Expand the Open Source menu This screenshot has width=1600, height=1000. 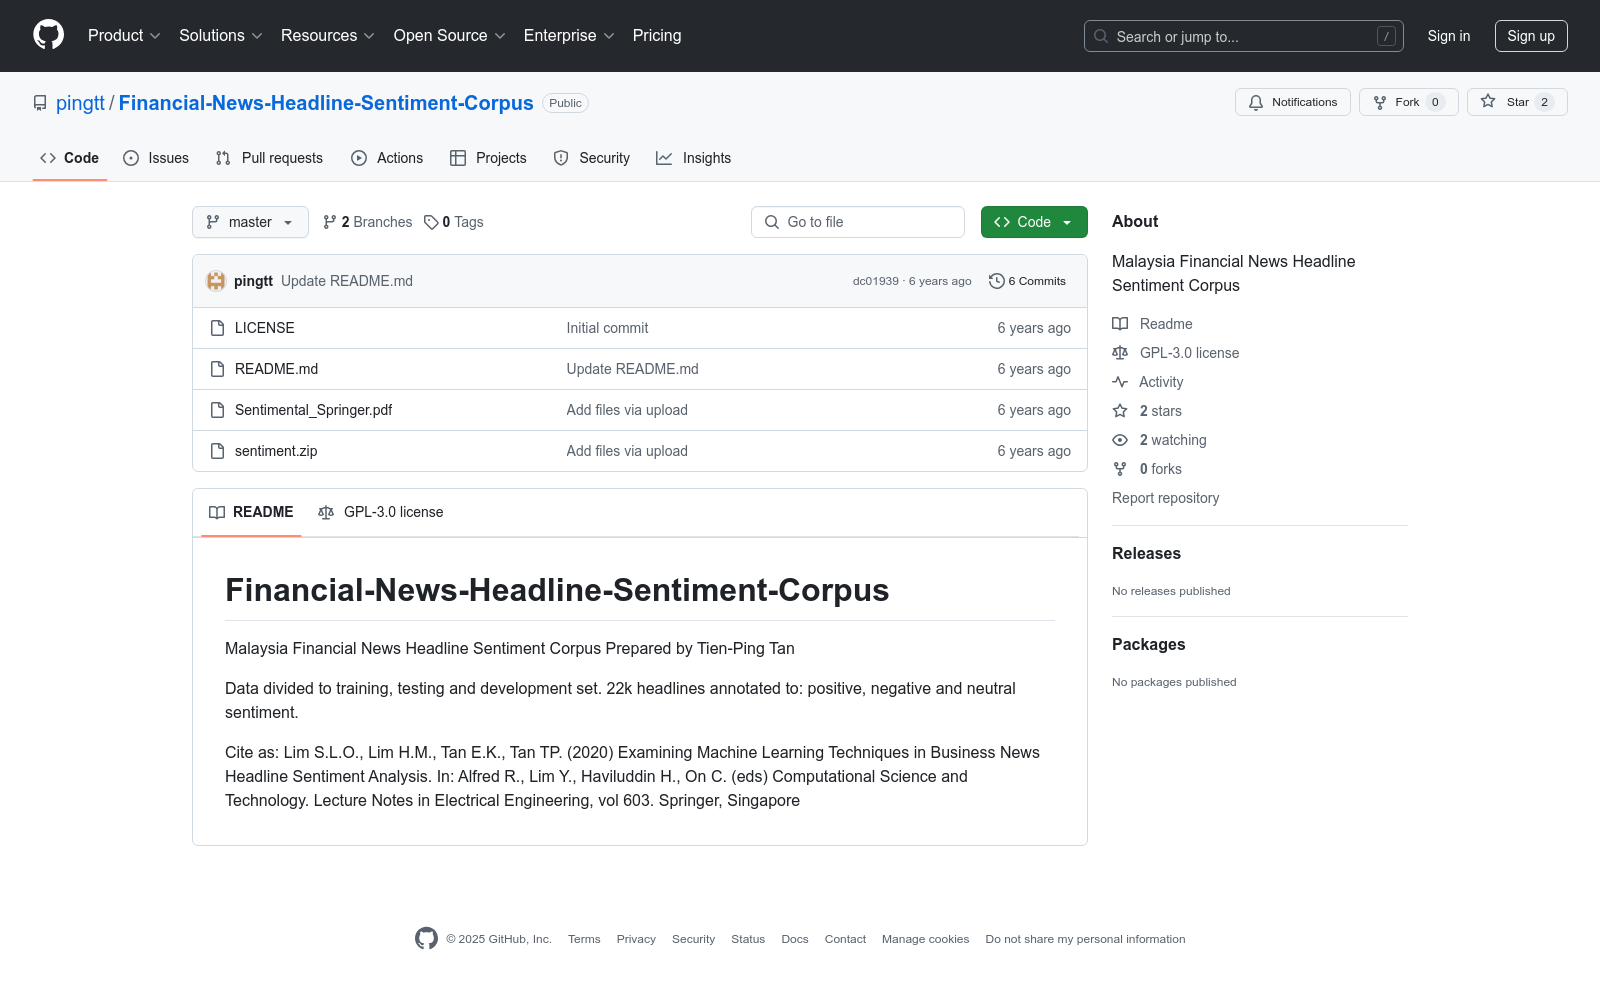point(450,35)
